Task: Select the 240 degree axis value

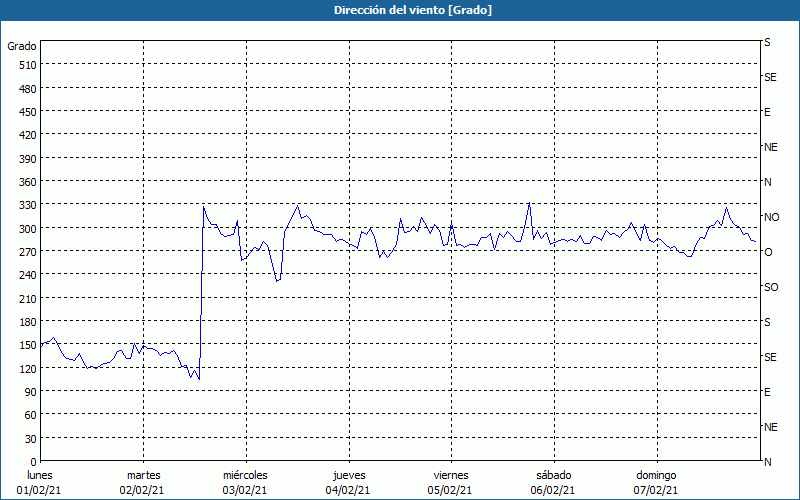Action: [x=28, y=275]
